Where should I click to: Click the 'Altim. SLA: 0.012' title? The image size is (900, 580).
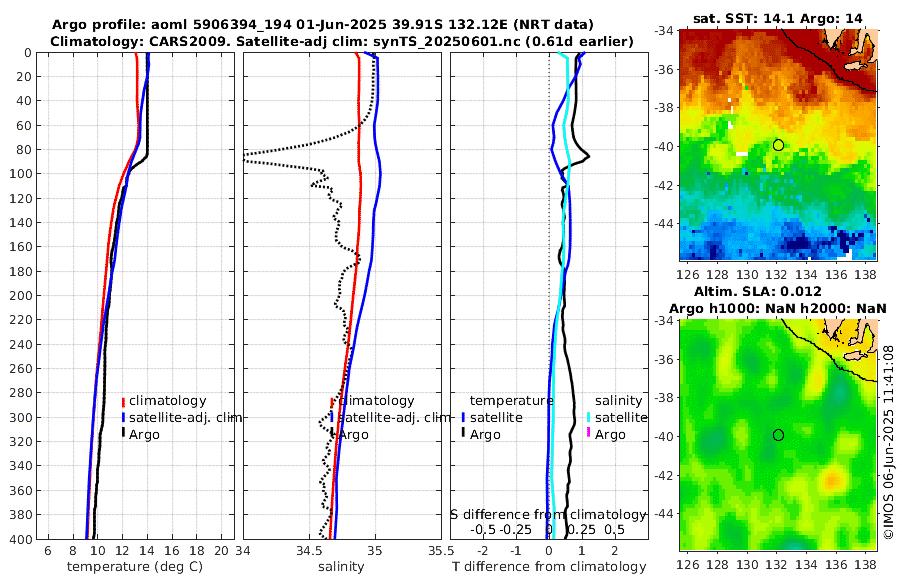758,291
